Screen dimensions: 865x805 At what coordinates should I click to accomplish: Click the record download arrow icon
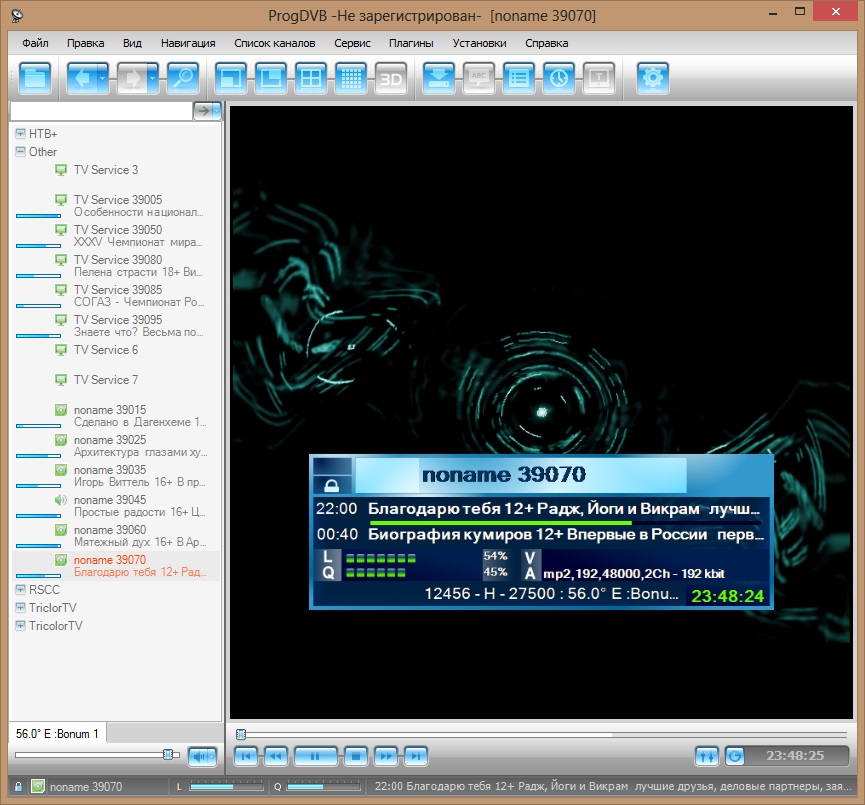(439, 78)
